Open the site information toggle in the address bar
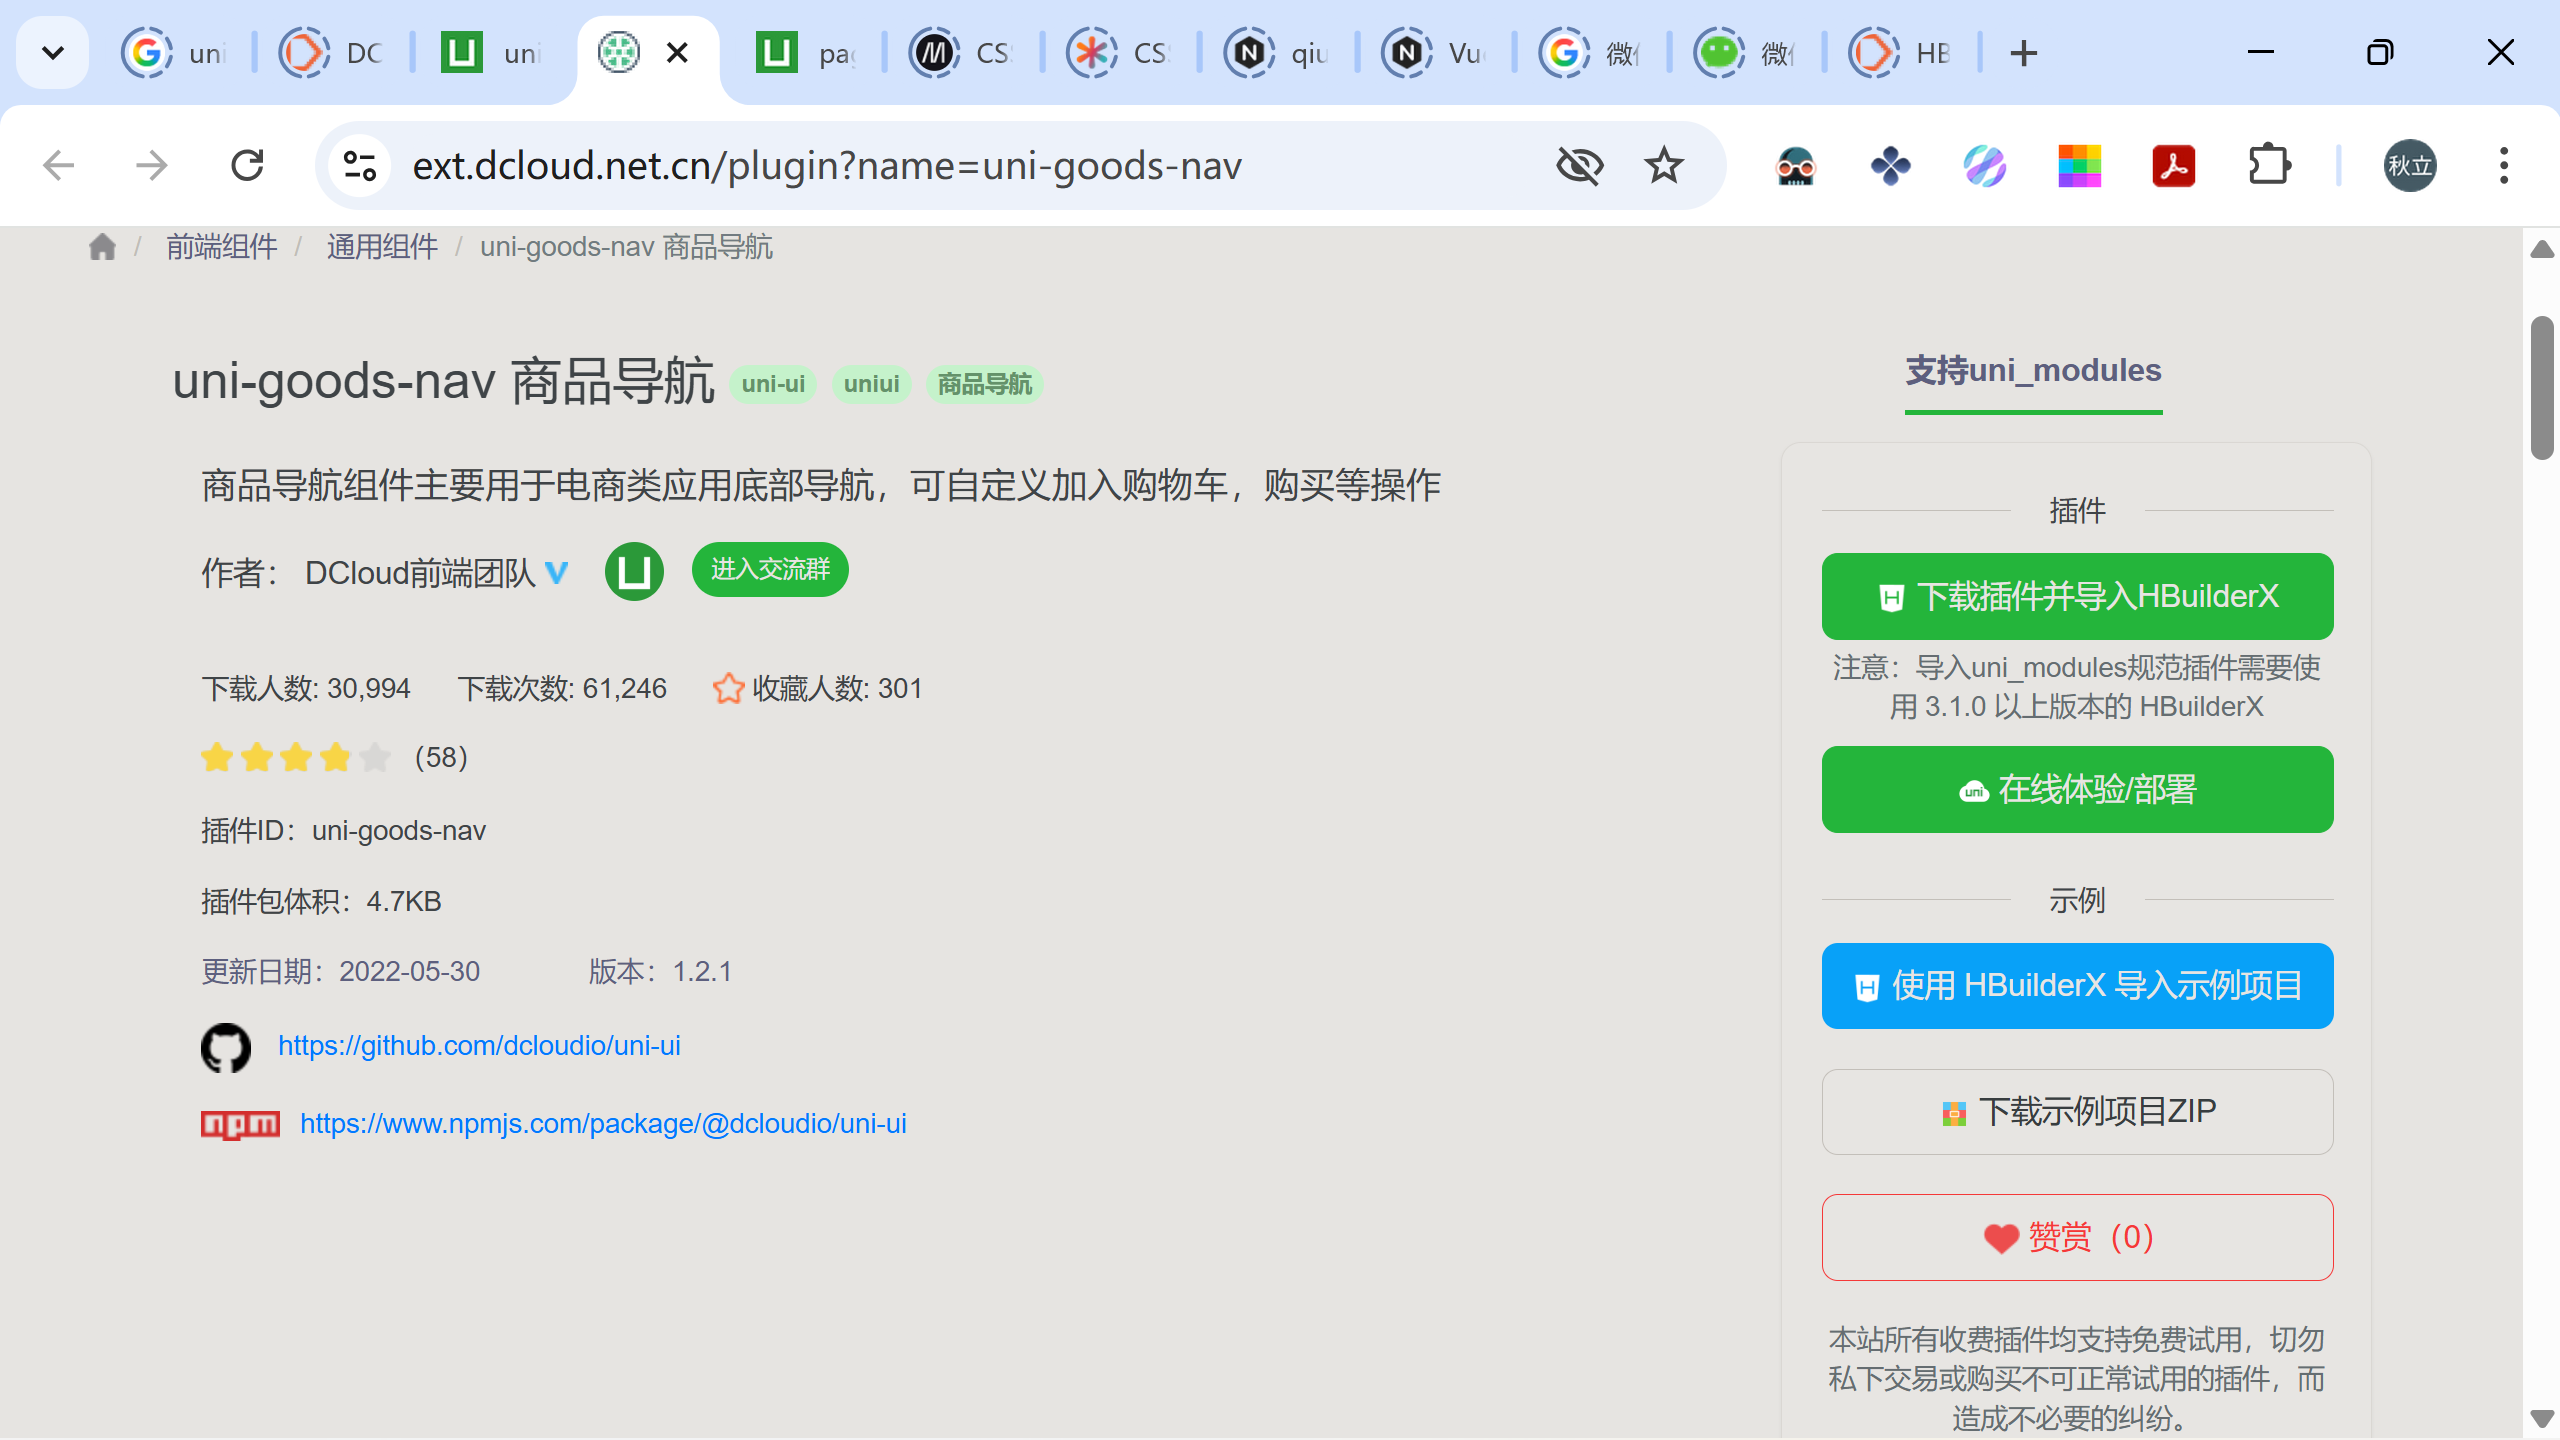2560x1440 pixels. [359, 166]
